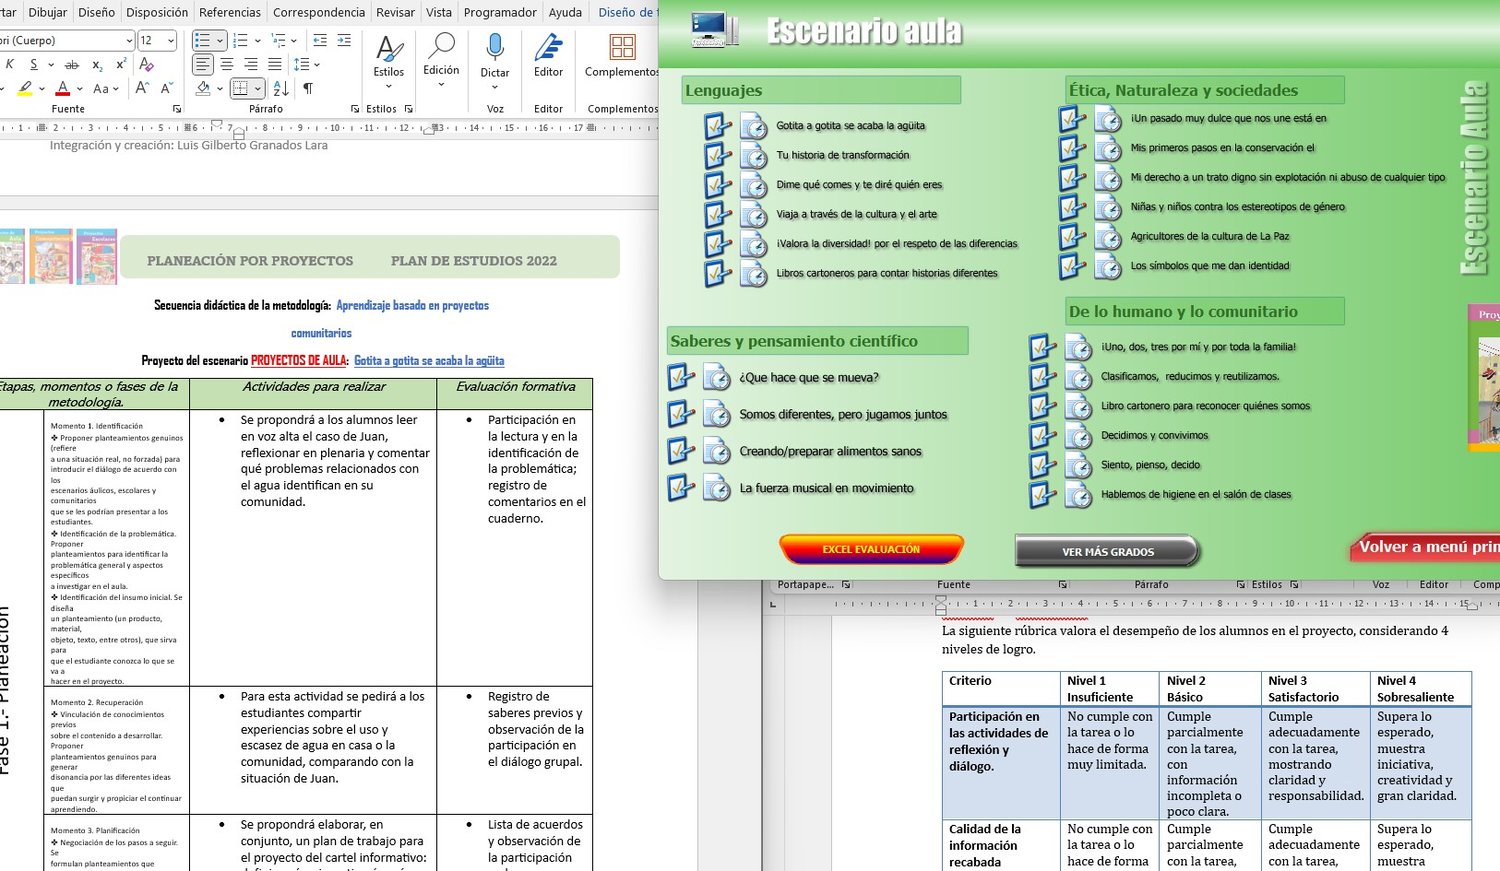Open the Referencias ribbon tab

pyautogui.click(x=230, y=12)
